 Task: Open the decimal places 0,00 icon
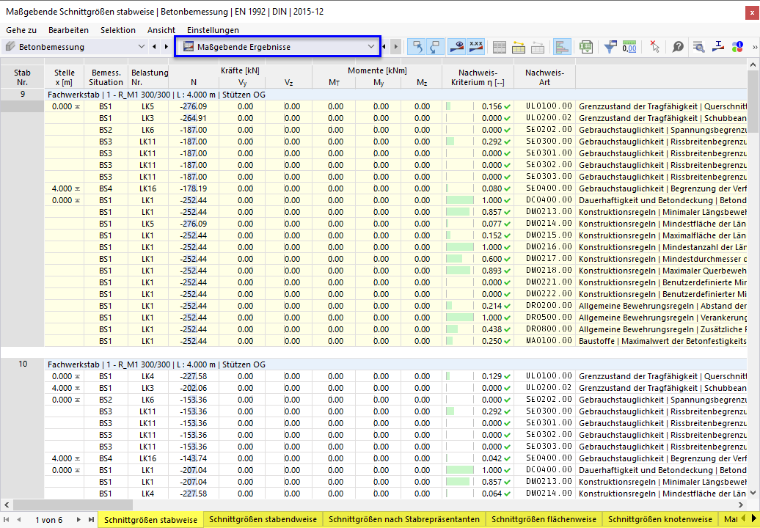(629, 47)
